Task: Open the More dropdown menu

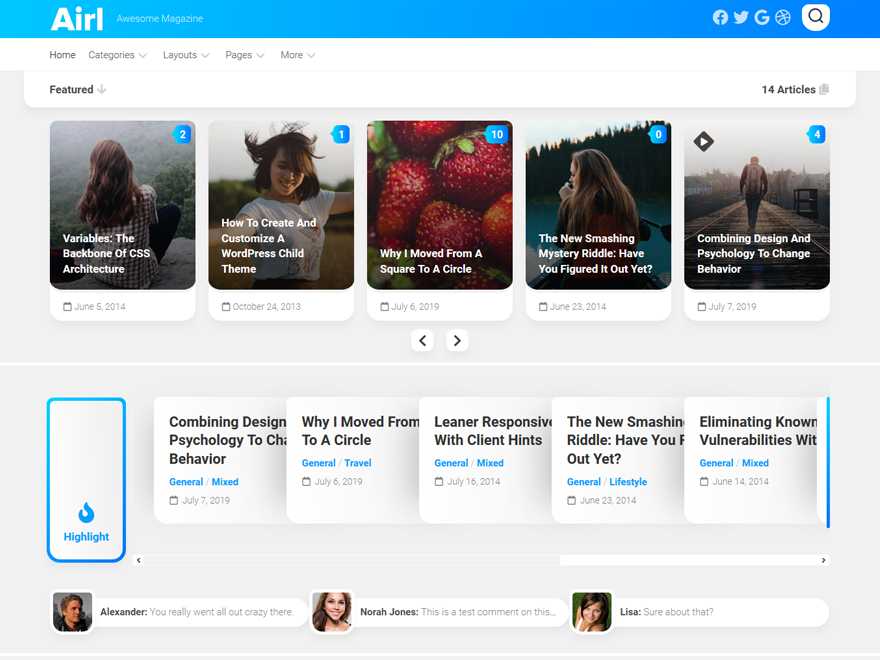Action: click(x=297, y=55)
